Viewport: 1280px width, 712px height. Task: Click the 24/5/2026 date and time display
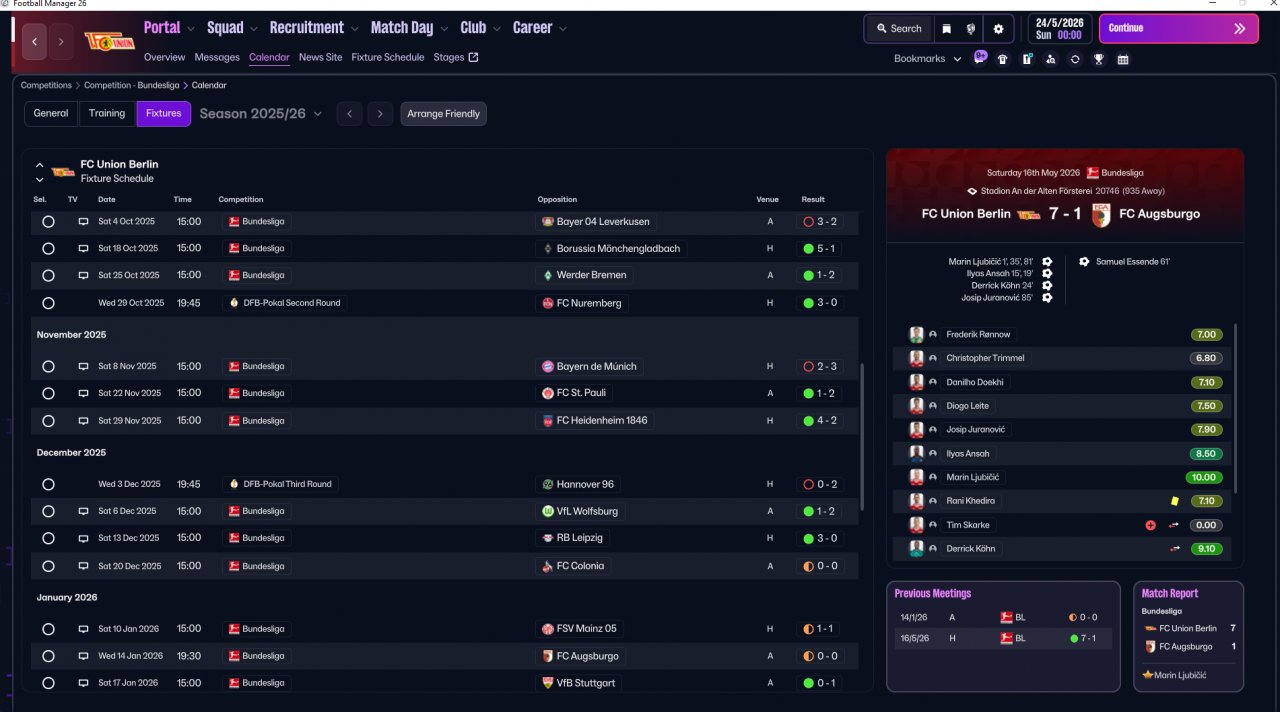click(x=1060, y=29)
